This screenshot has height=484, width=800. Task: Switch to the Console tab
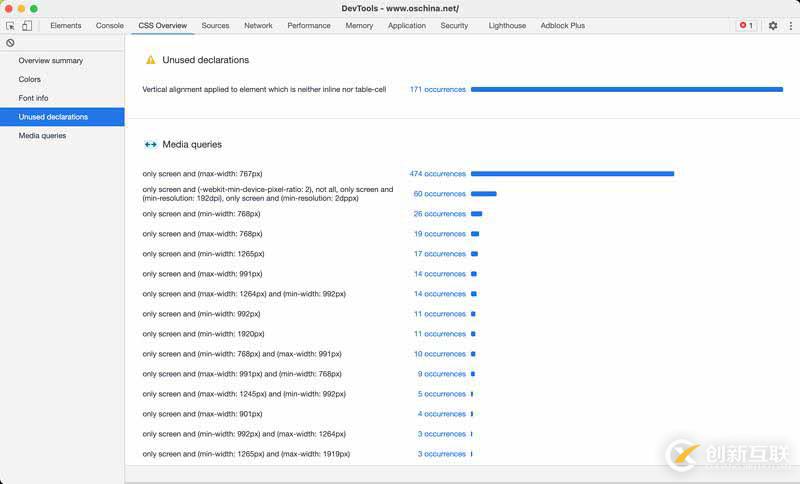[110, 26]
